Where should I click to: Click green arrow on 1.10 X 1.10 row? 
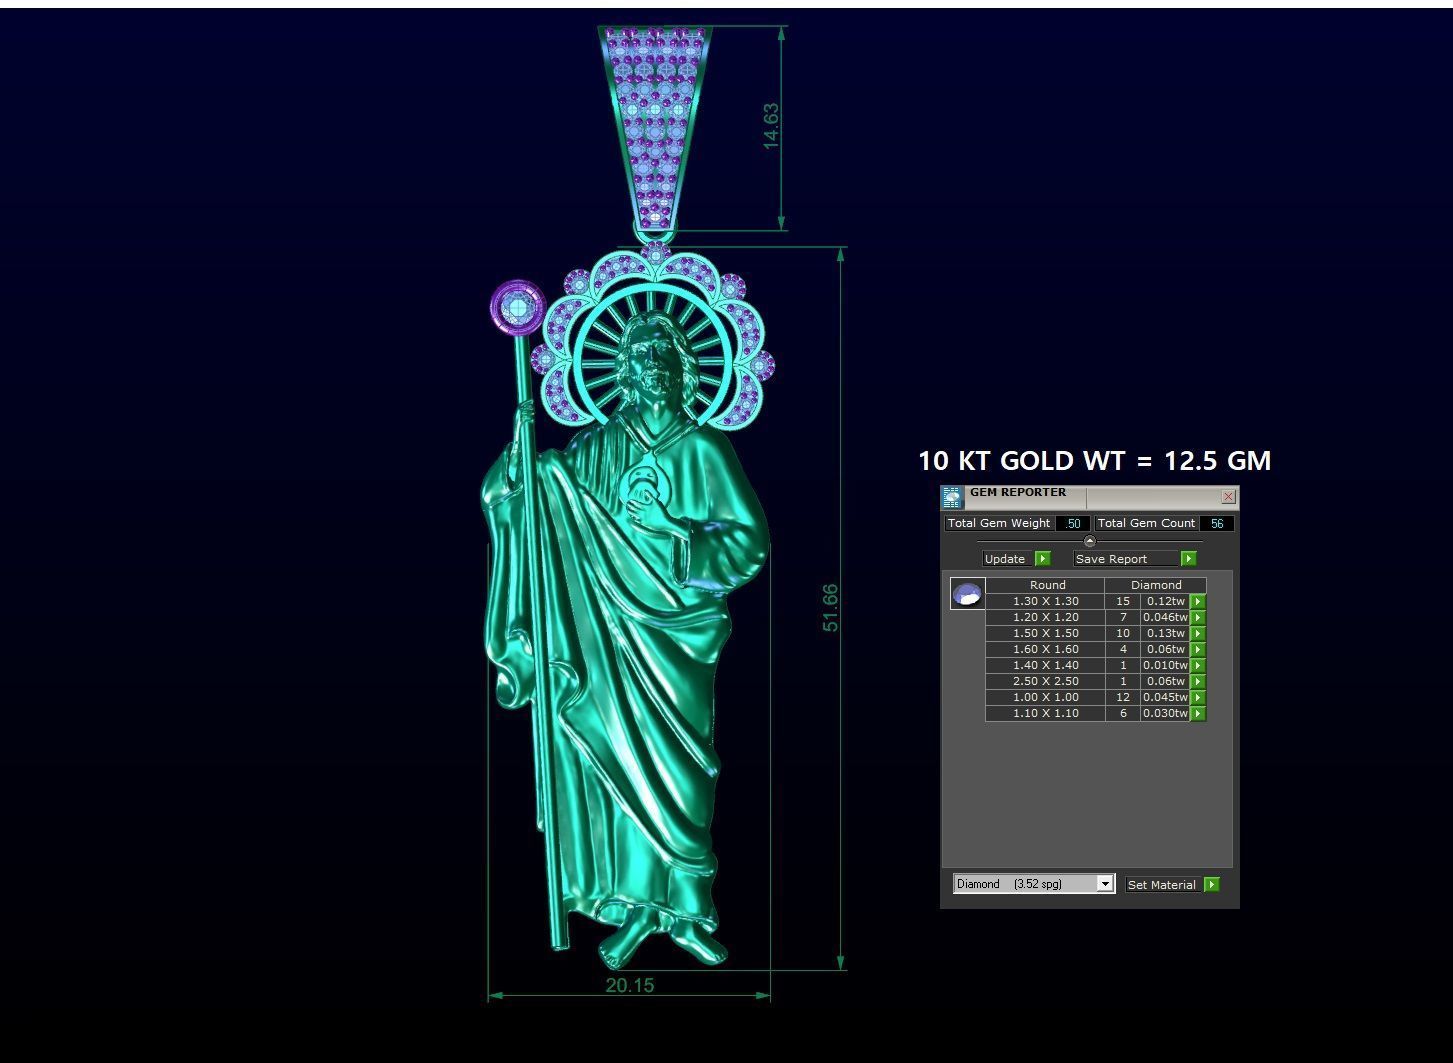coord(1198,714)
